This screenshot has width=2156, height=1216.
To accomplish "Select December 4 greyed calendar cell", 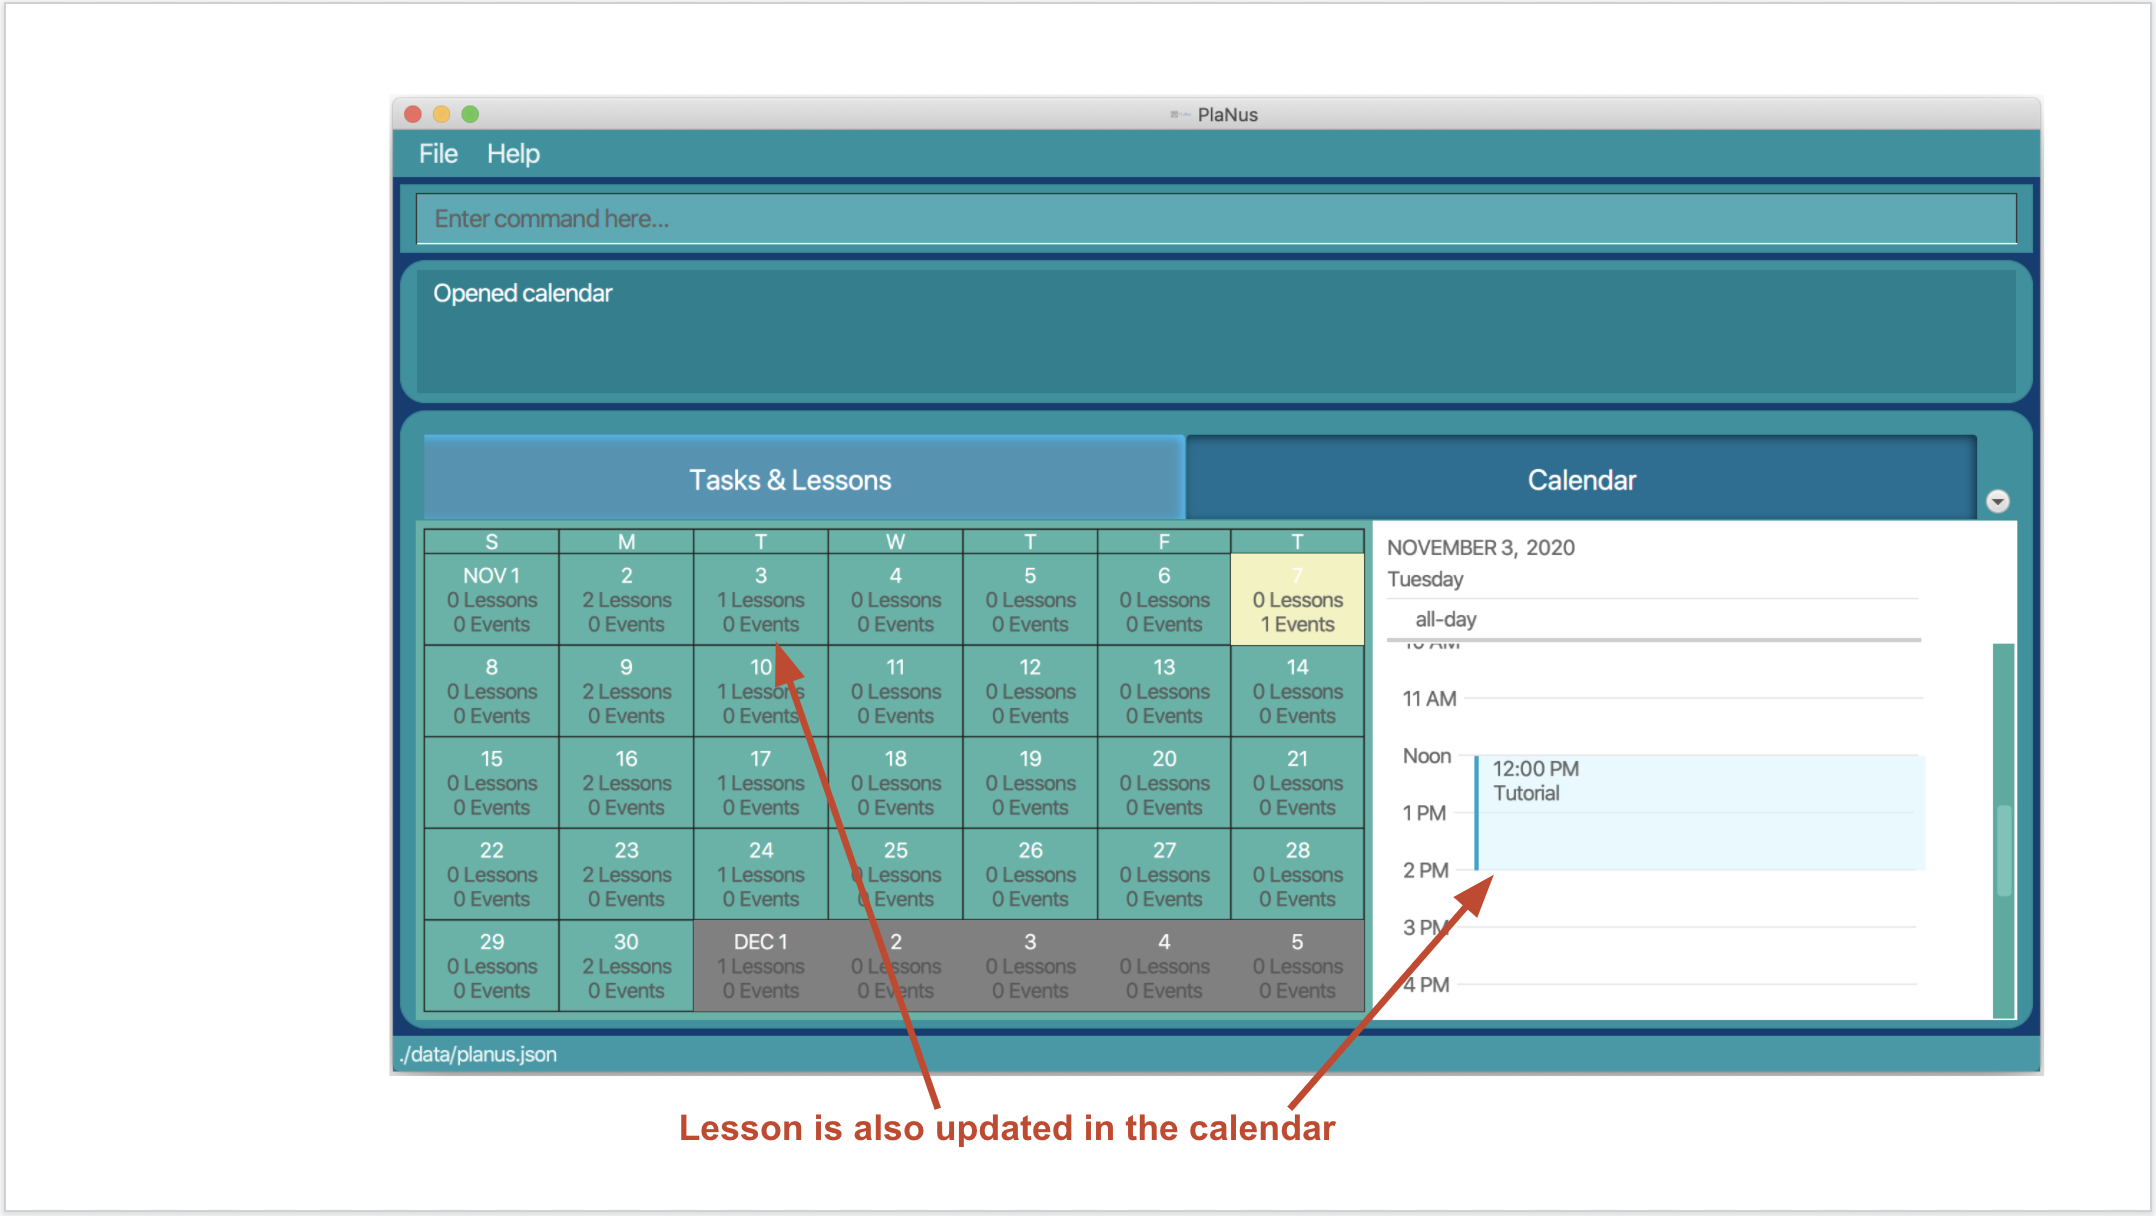I will [1164, 966].
